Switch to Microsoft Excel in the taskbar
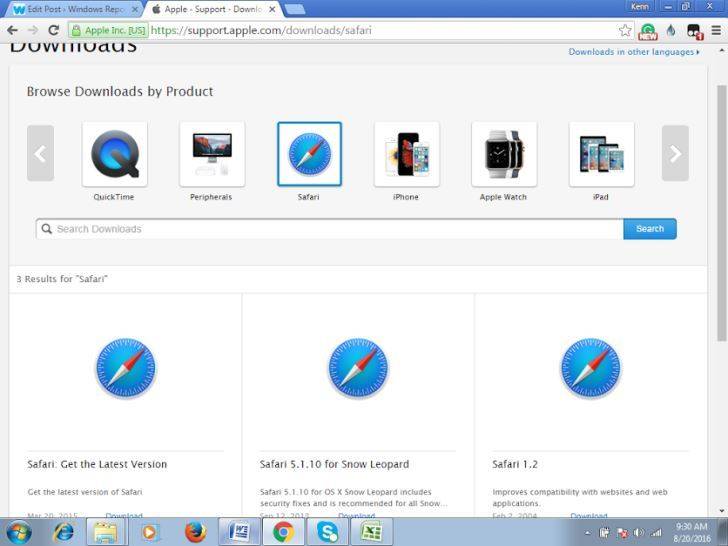Image resolution: width=728 pixels, height=546 pixels. click(x=372, y=532)
